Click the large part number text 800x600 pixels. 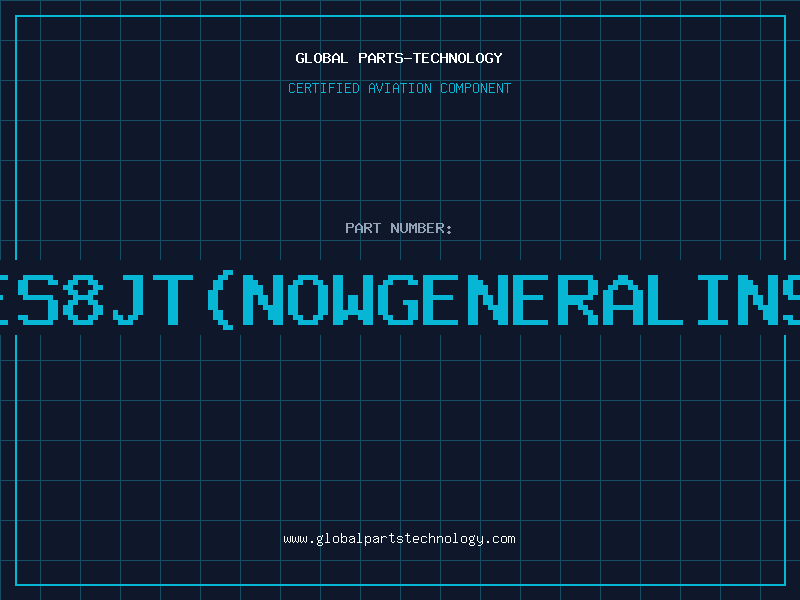click(x=400, y=299)
